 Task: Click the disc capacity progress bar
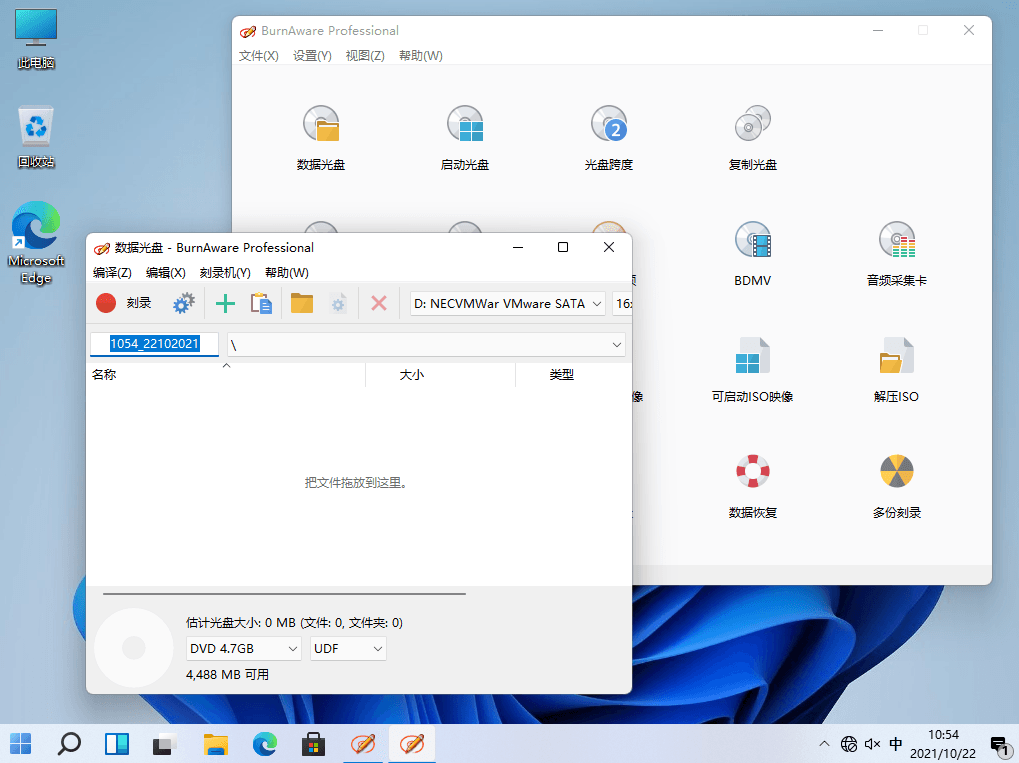(284, 593)
